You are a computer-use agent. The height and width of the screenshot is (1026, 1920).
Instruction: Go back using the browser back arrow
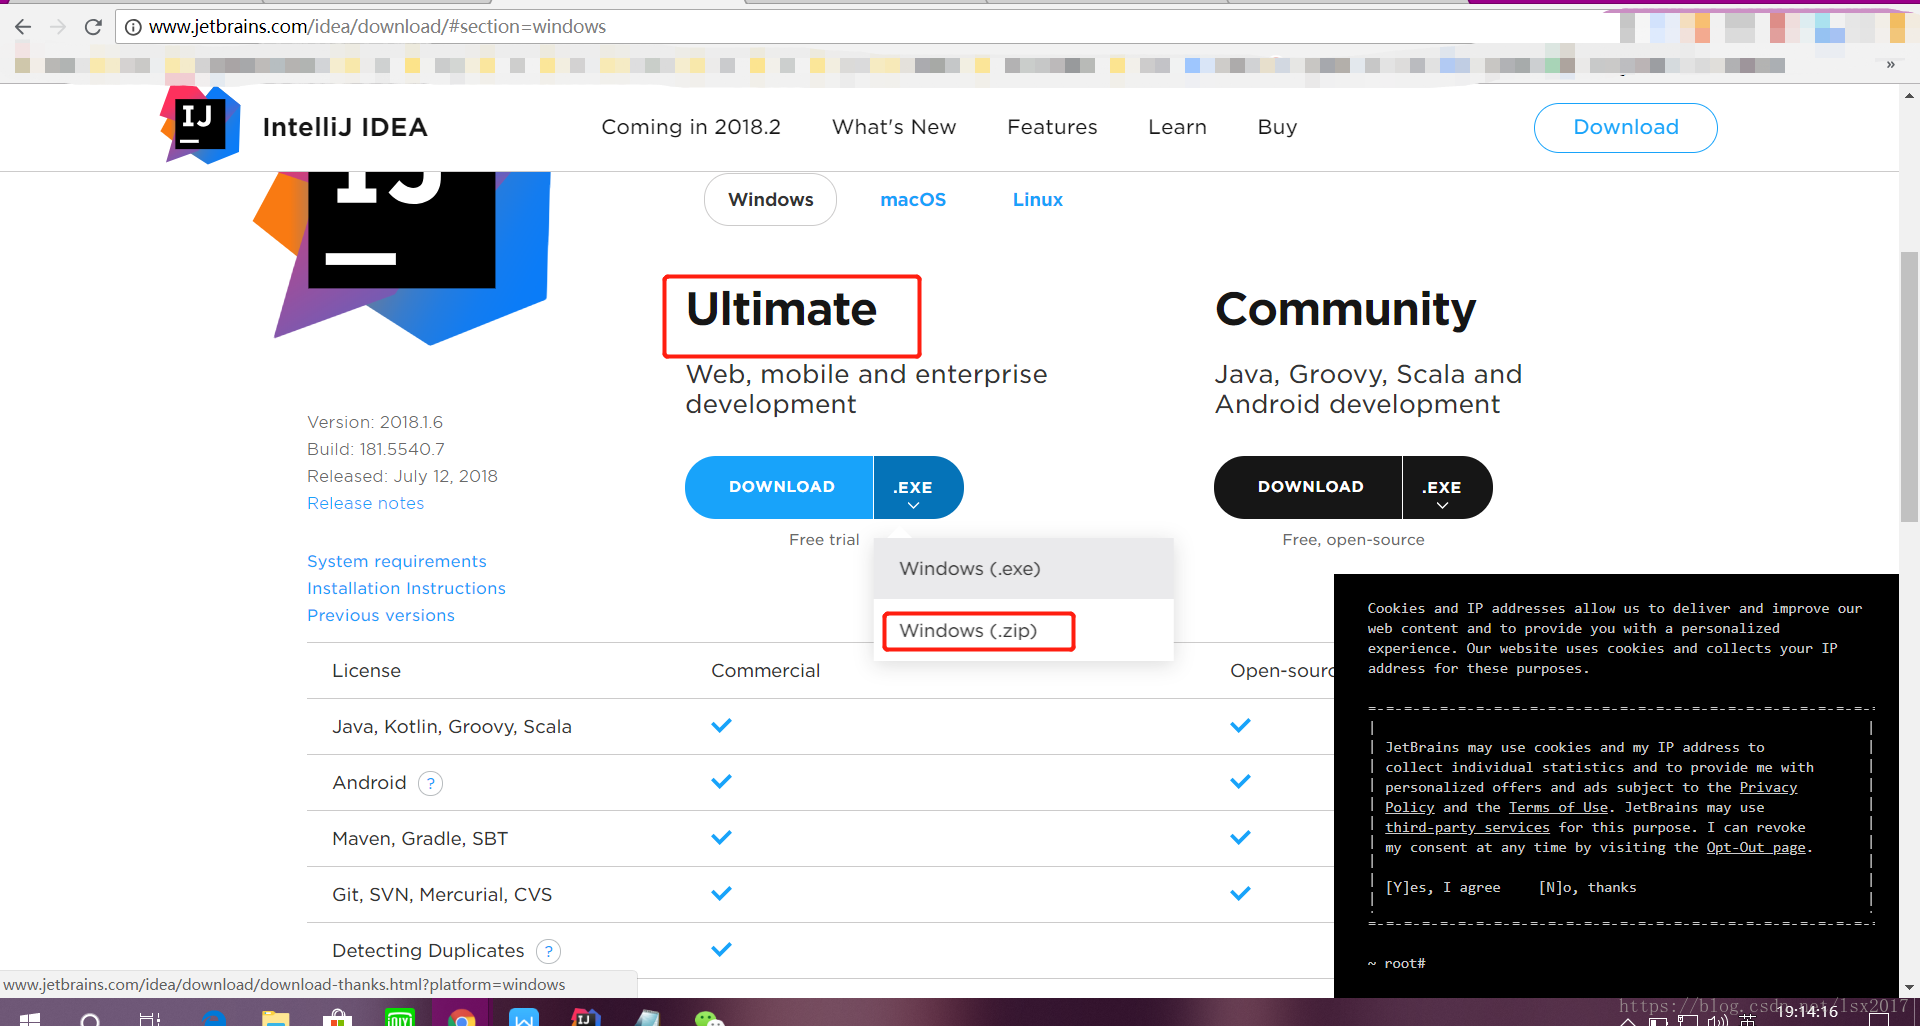(23, 27)
